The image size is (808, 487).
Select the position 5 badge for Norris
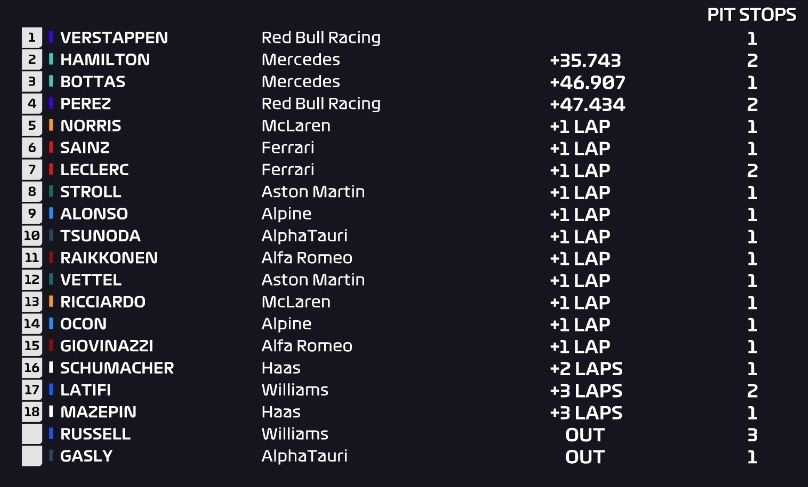click(32, 126)
